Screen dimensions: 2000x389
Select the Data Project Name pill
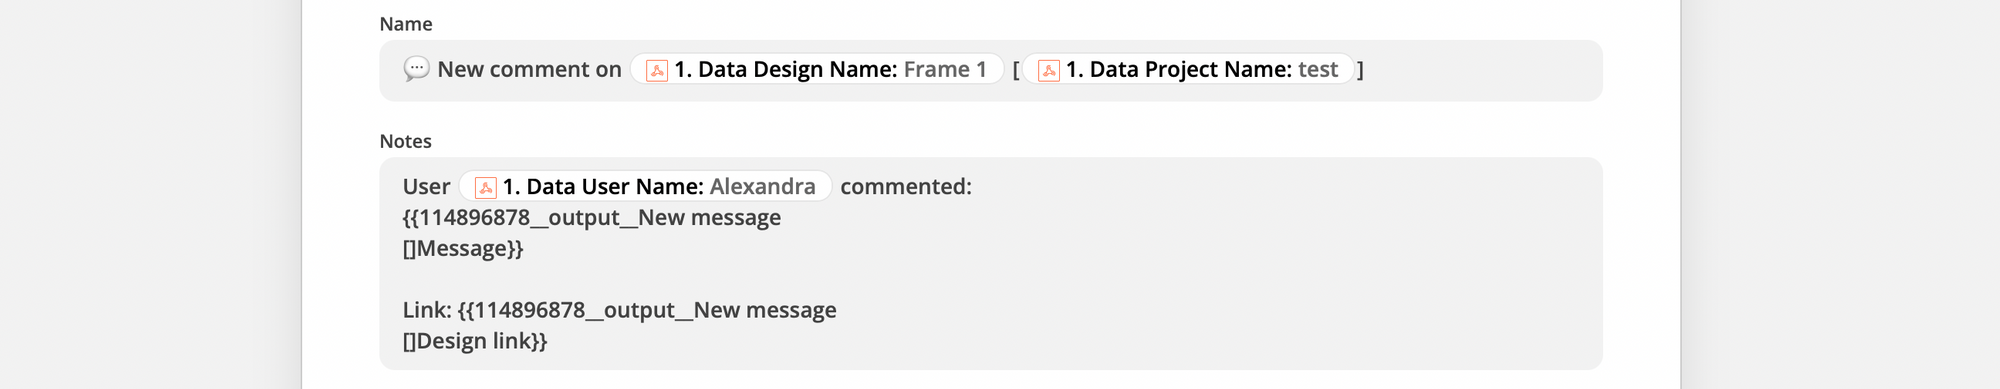point(1188,69)
